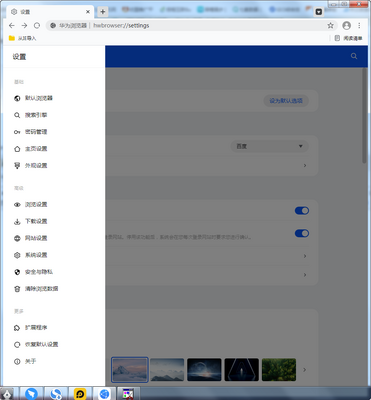Open the yellow P app on the taskbar

pyautogui.click(x=80, y=394)
